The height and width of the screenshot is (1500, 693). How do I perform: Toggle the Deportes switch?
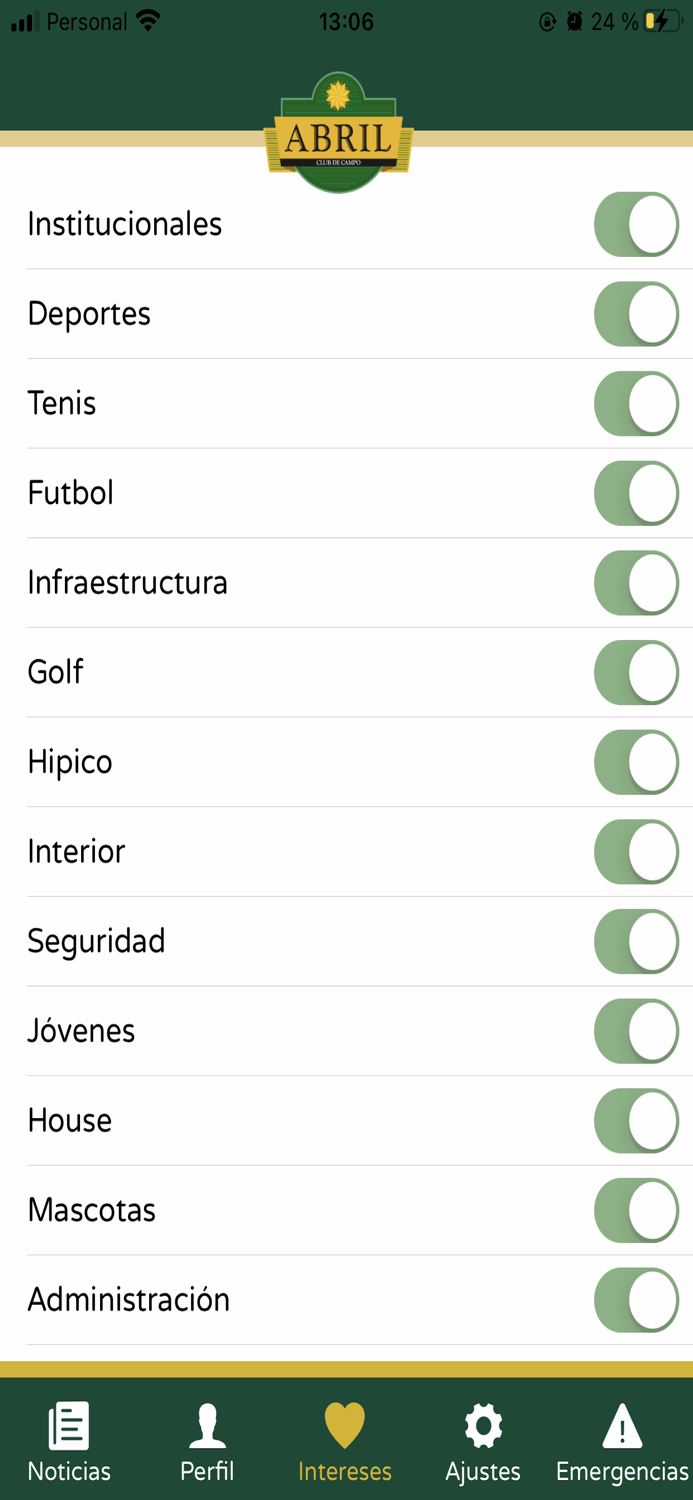pos(636,313)
